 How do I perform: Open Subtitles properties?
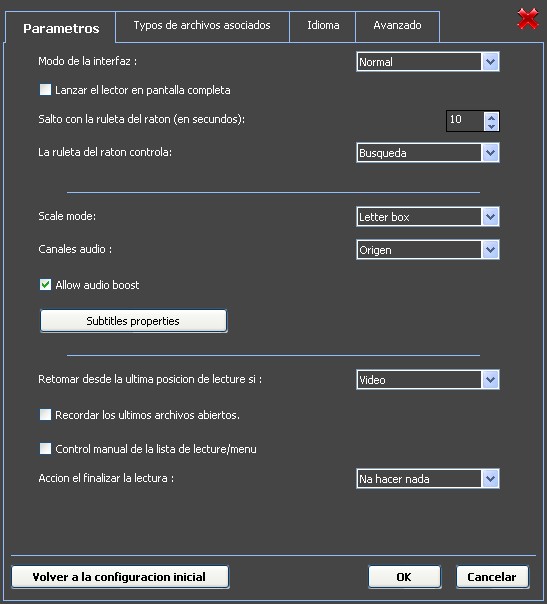pyautogui.click(x=133, y=321)
